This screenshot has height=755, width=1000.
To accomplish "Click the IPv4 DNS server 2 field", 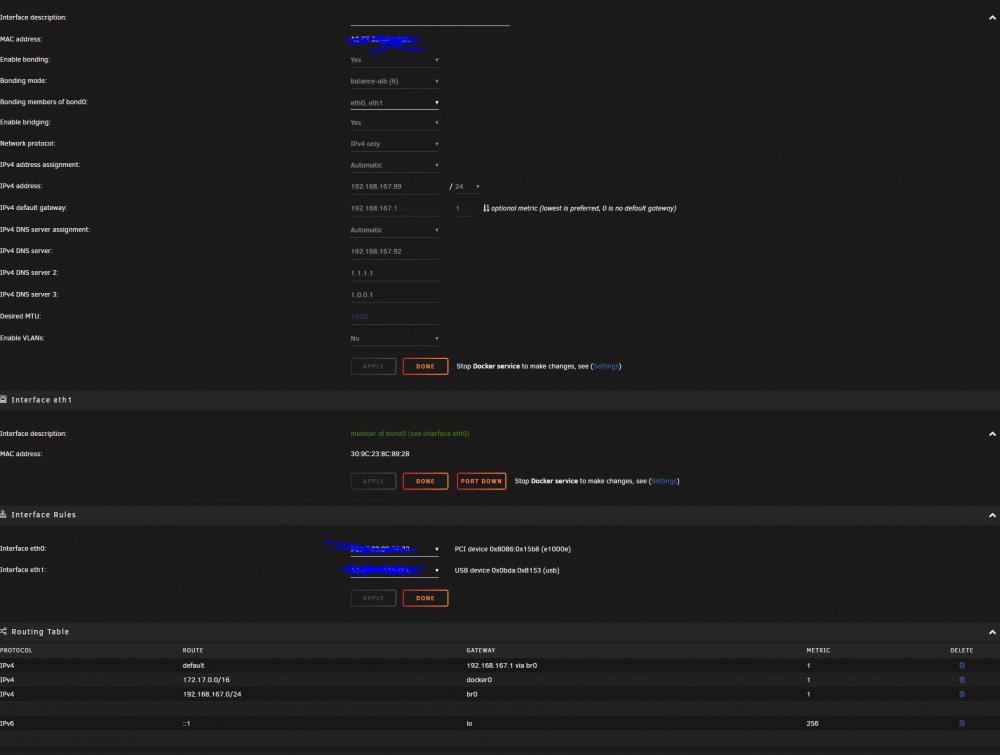I will (x=394, y=273).
